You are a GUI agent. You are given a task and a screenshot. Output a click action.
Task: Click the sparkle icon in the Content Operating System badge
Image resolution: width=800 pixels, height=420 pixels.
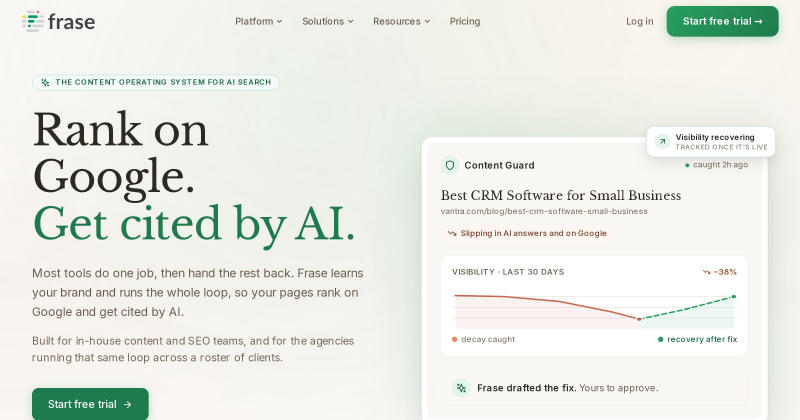pyautogui.click(x=45, y=82)
